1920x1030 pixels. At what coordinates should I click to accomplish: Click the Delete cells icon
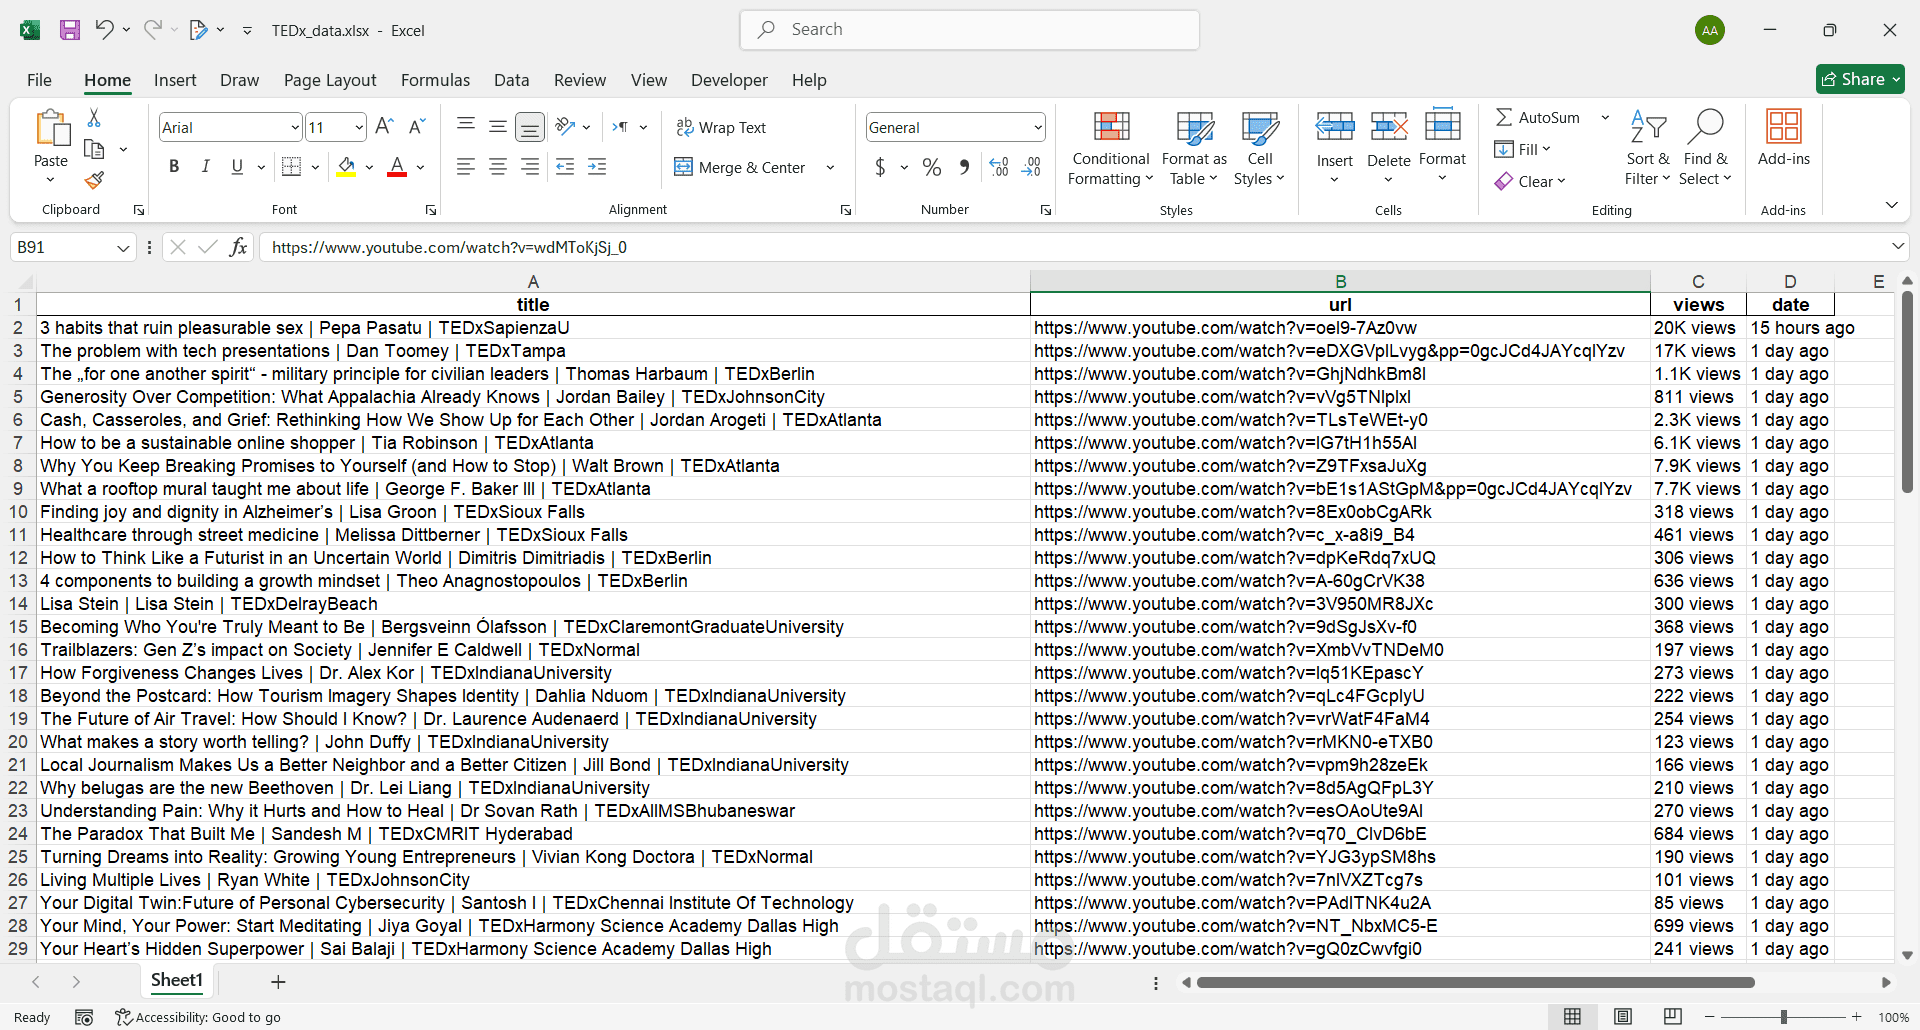pyautogui.click(x=1389, y=127)
